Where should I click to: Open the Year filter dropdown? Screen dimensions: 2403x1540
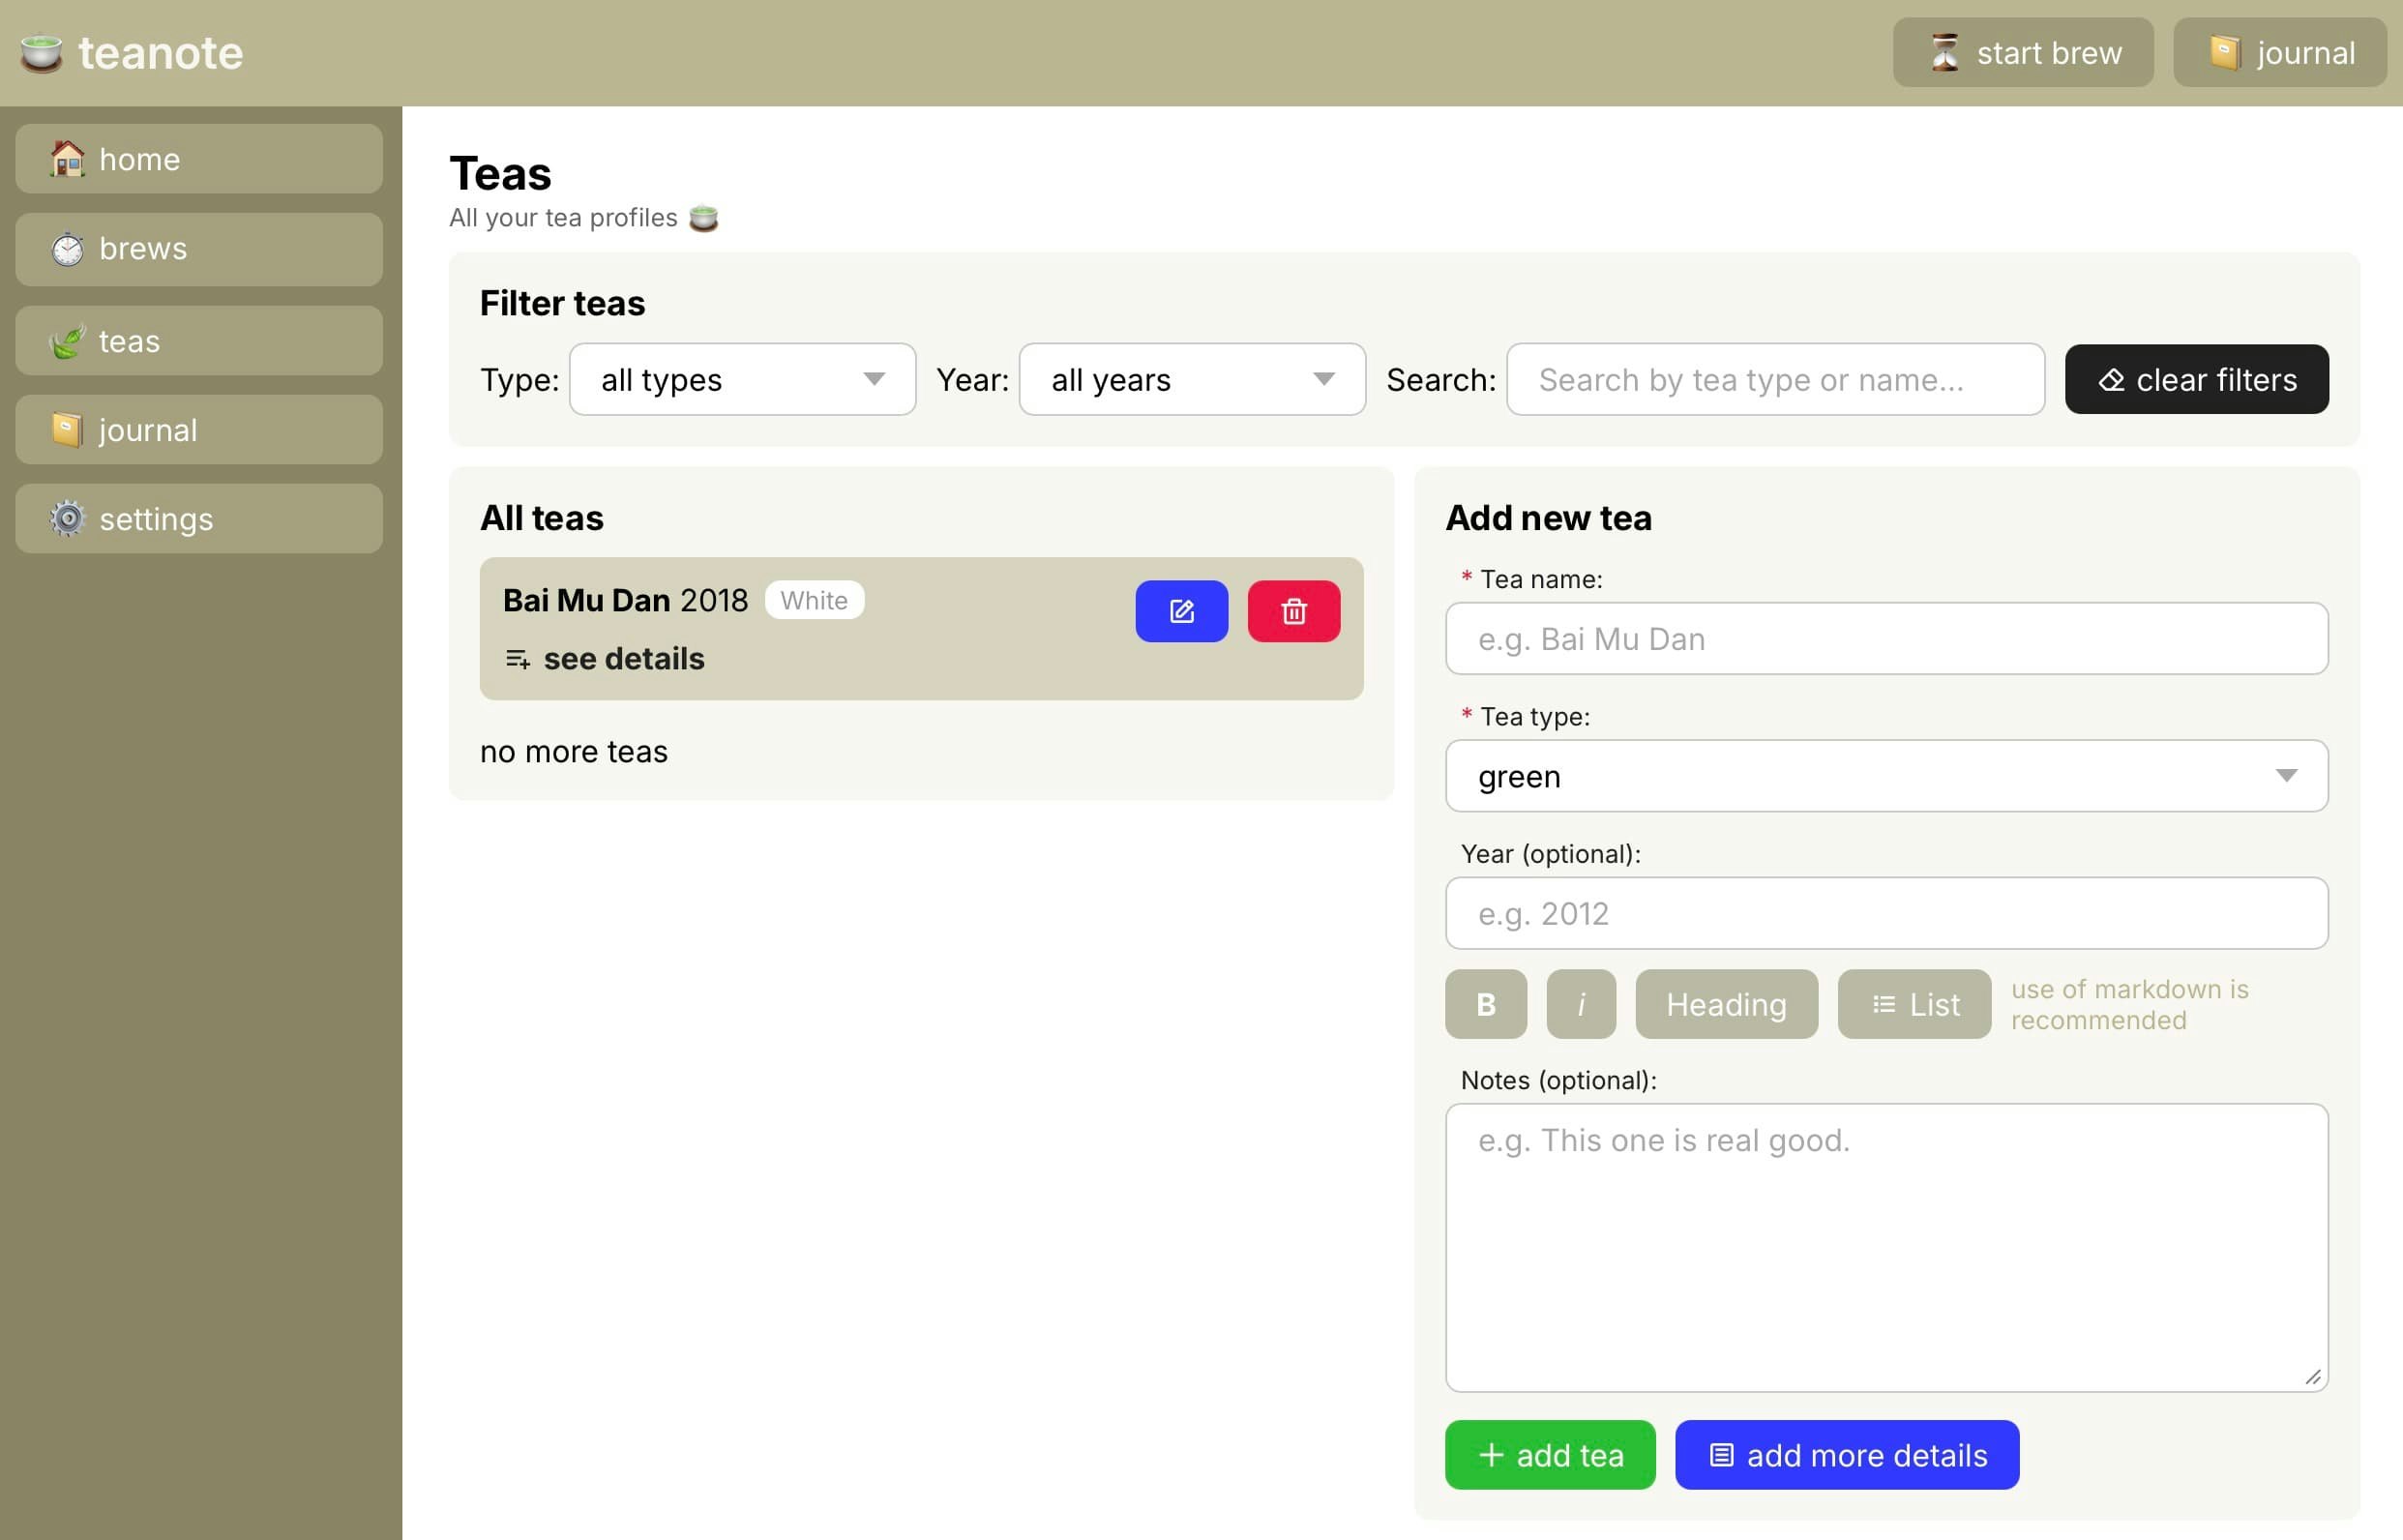[x=1191, y=380]
